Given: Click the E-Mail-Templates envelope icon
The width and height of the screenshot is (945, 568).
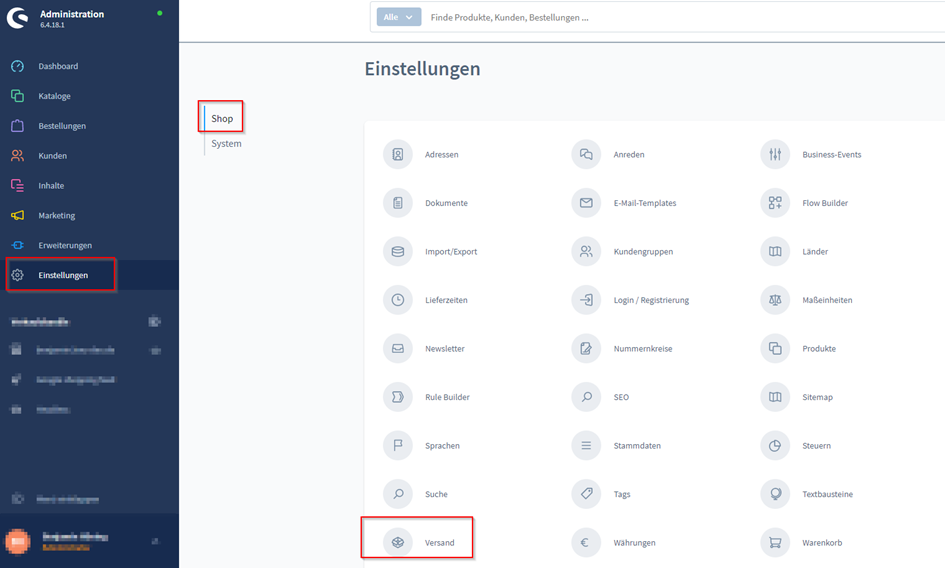Looking at the screenshot, I should pyautogui.click(x=586, y=203).
